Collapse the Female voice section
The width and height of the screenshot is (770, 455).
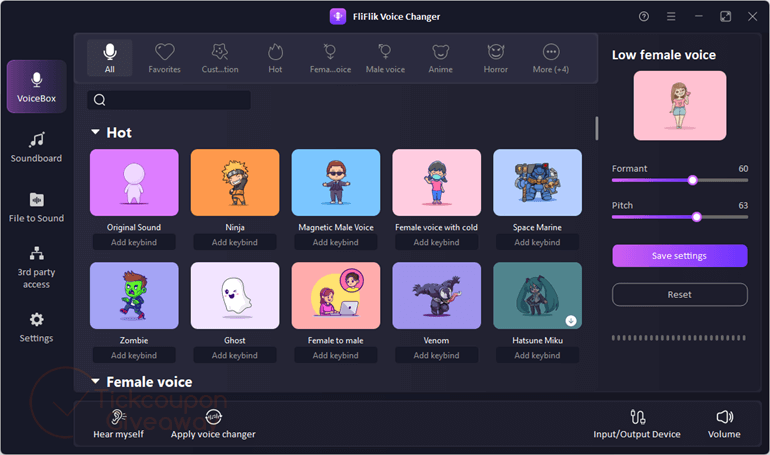tap(95, 381)
